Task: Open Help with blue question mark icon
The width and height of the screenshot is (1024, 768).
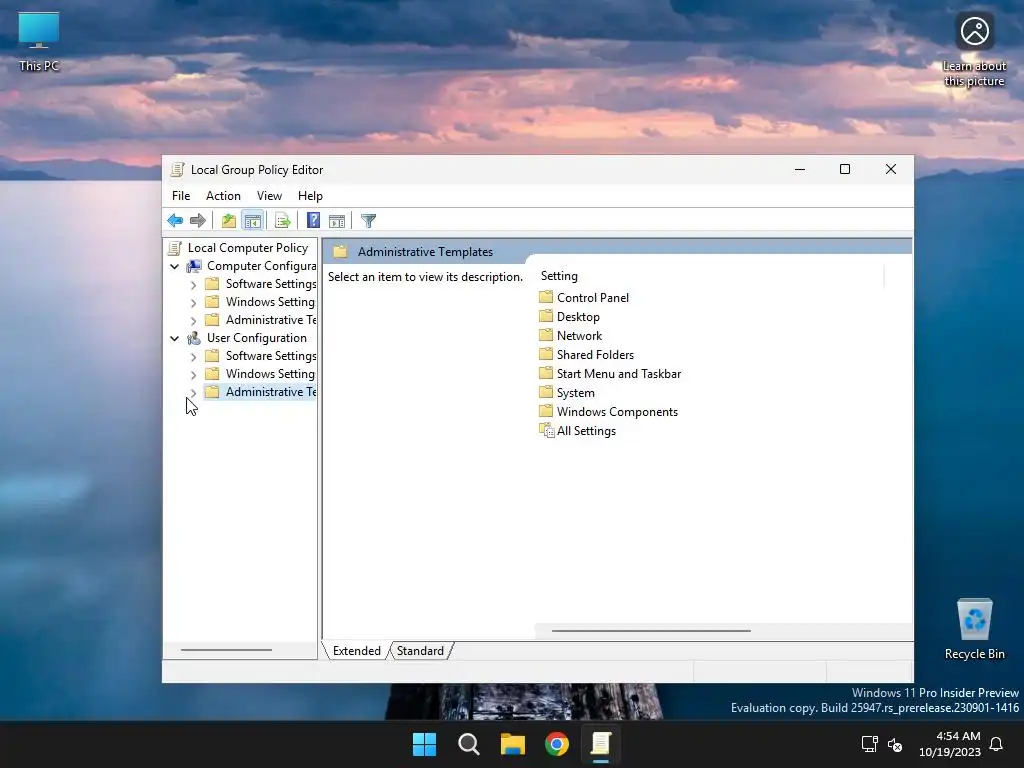Action: [313, 221]
